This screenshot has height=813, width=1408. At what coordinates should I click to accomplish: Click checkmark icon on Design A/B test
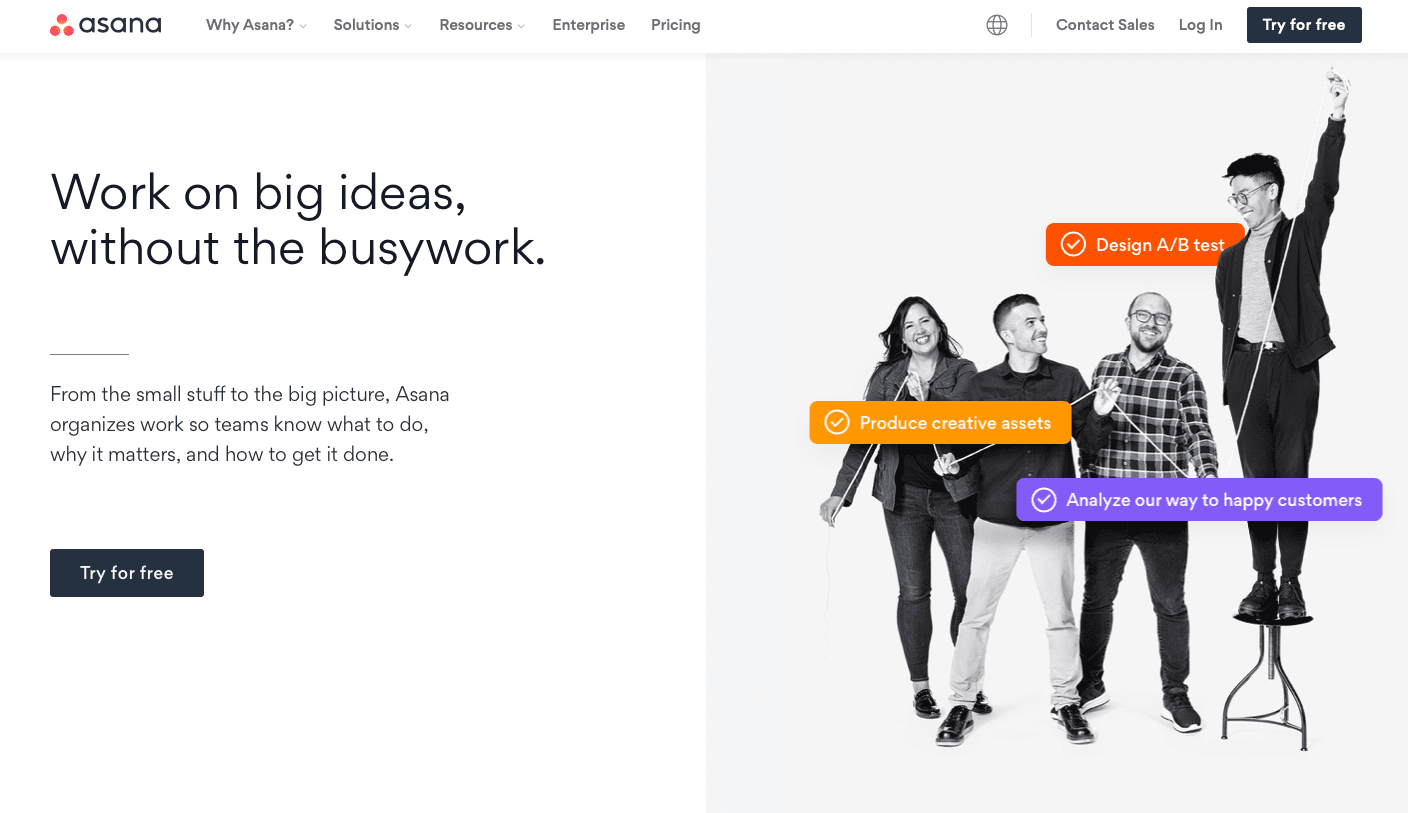click(1073, 244)
